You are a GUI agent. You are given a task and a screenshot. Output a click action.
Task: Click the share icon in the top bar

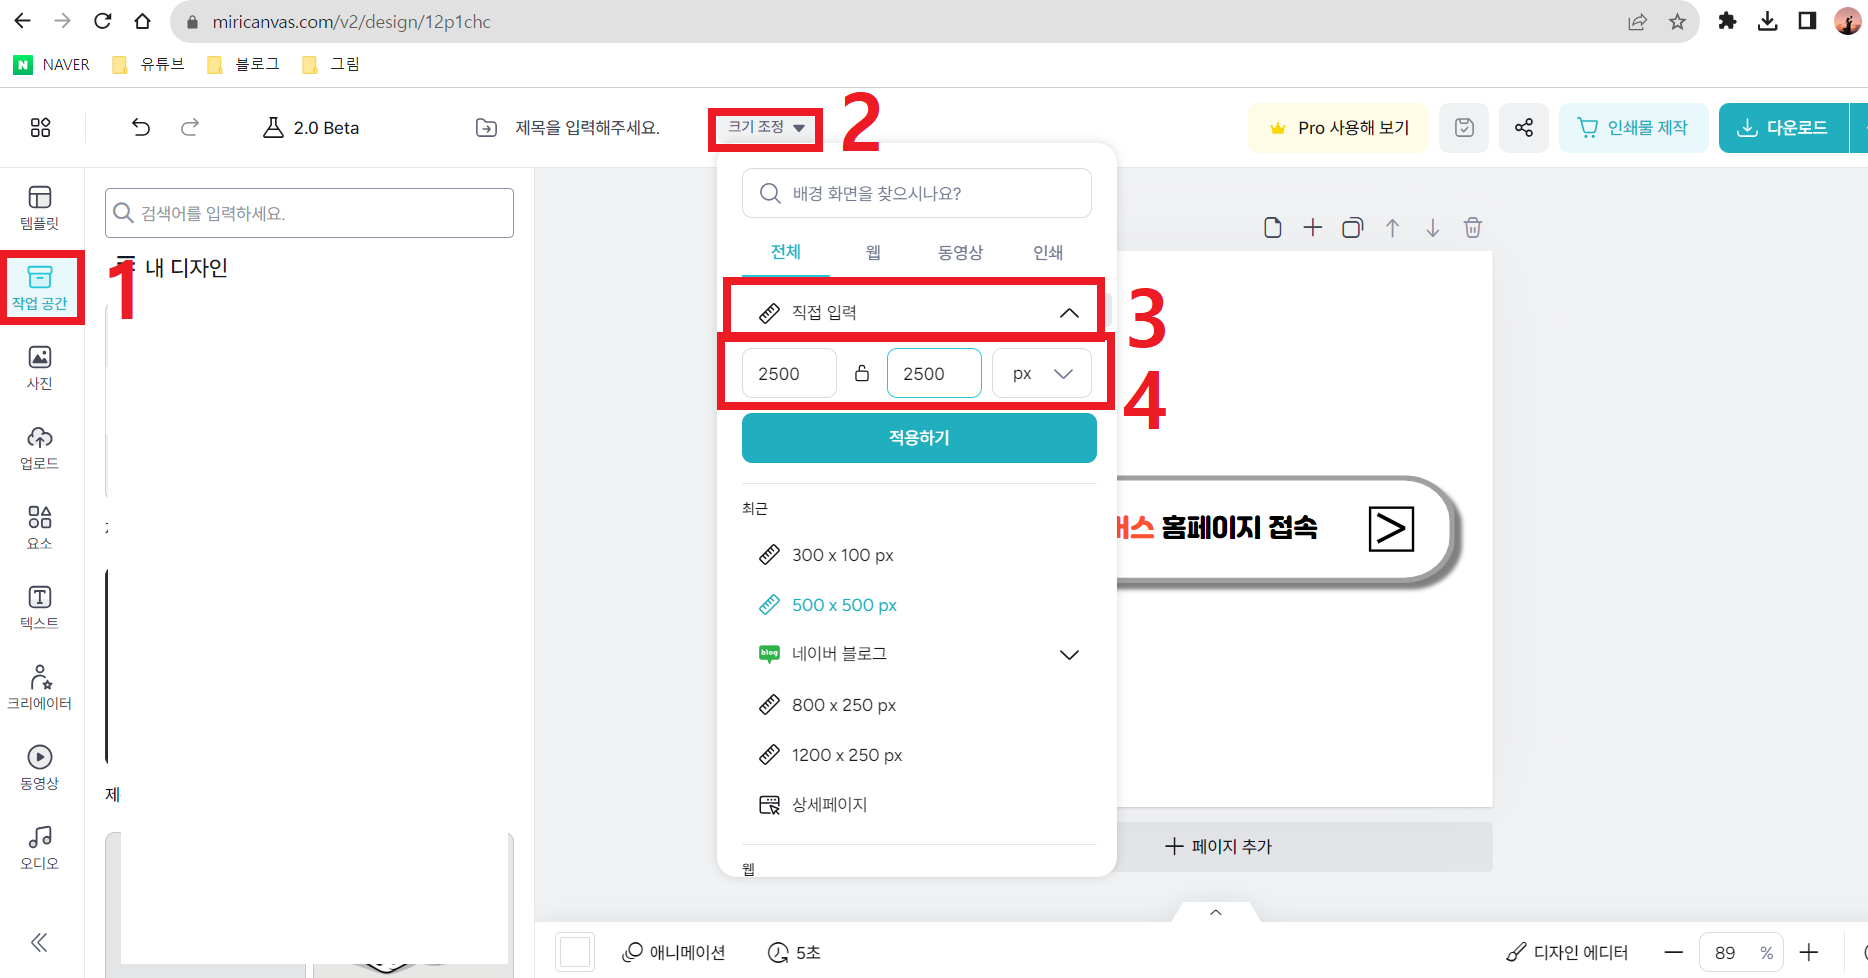[1523, 127]
